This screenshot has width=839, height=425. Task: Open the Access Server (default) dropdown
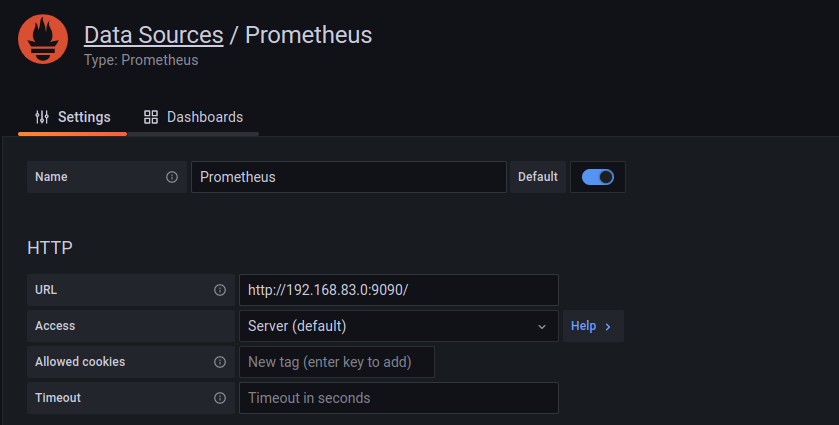click(x=399, y=326)
